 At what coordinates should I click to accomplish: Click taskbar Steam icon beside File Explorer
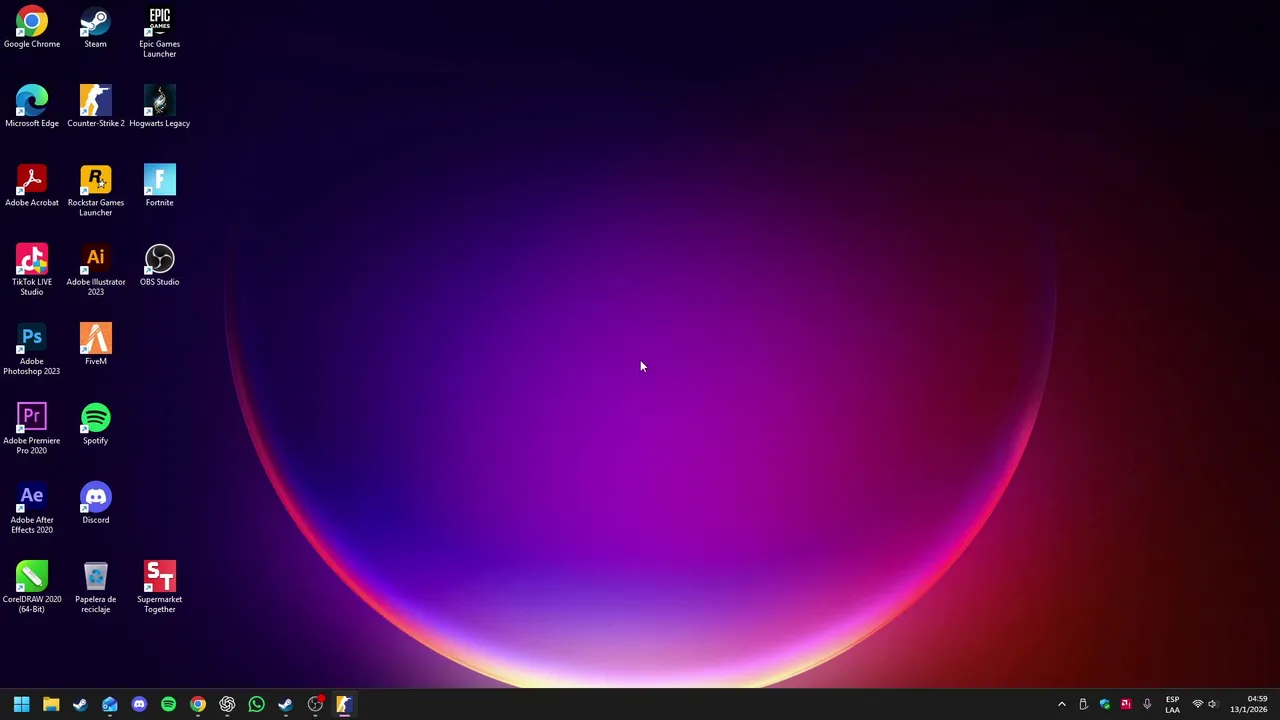point(80,704)
